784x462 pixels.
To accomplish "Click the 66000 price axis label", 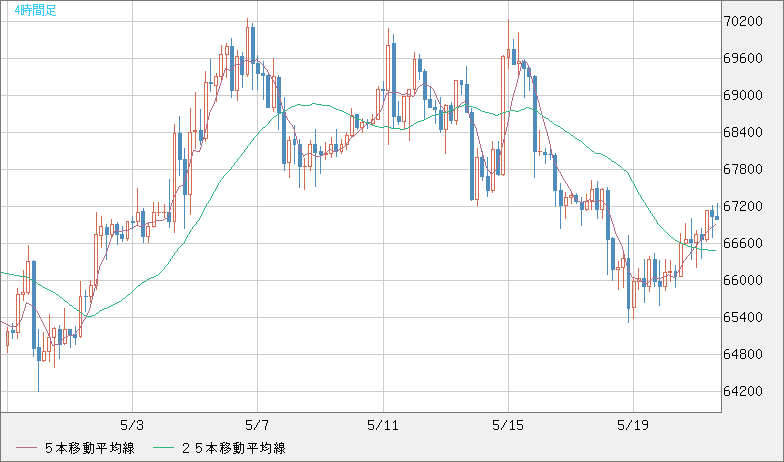I will pos(743,280).
